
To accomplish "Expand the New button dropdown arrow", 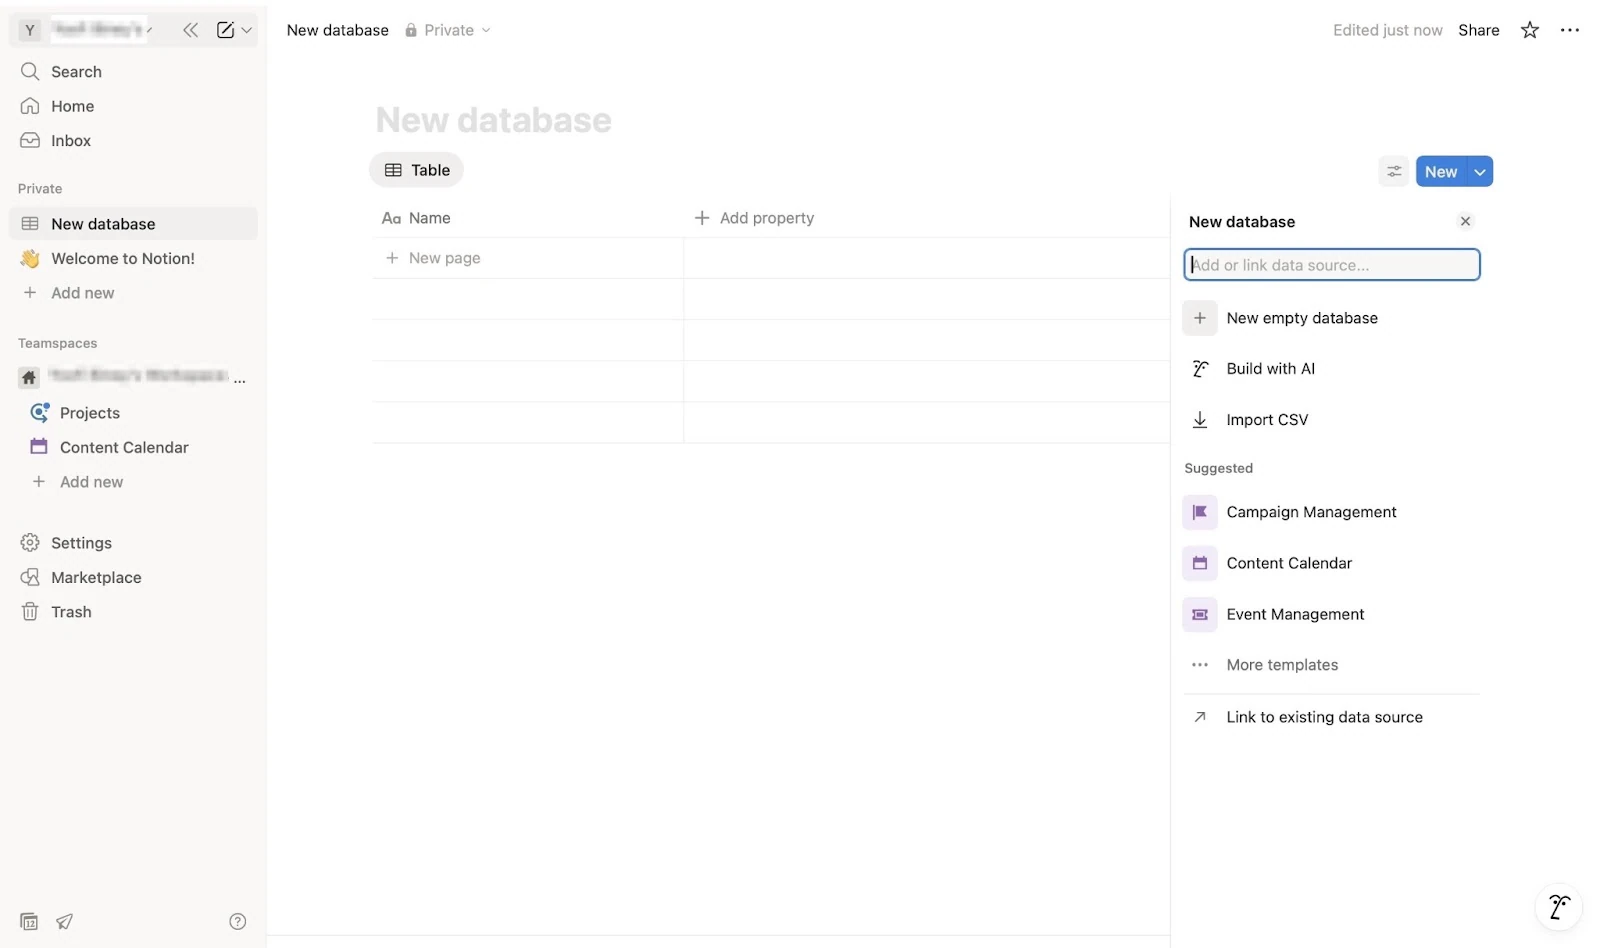I will (x=1479, y=172).
